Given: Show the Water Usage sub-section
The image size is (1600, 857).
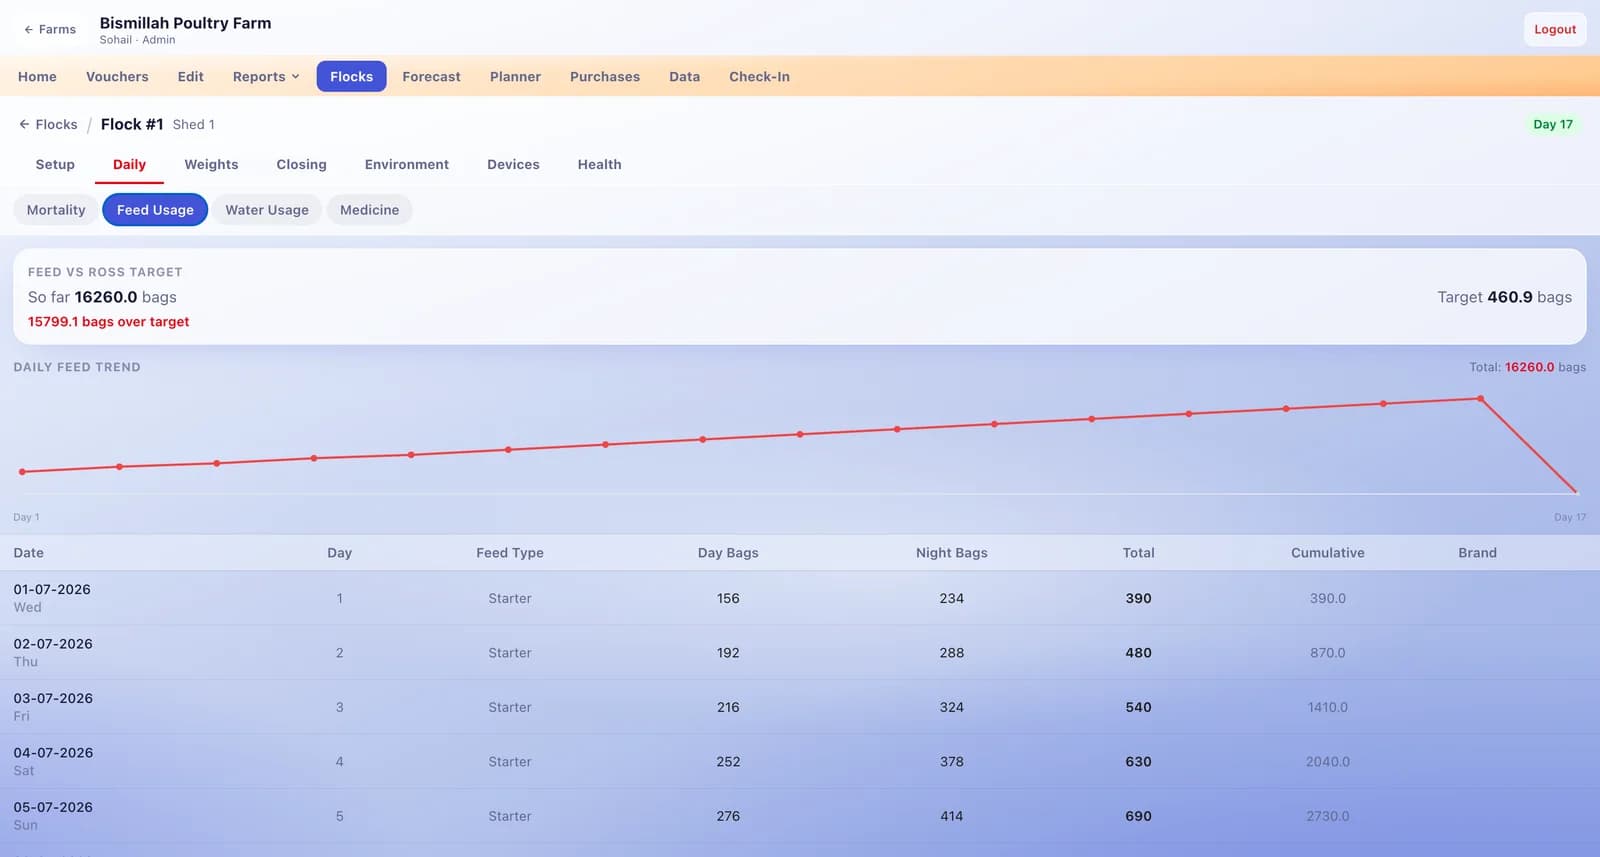Looking at the screenshot, I should [x=266, y=210].
